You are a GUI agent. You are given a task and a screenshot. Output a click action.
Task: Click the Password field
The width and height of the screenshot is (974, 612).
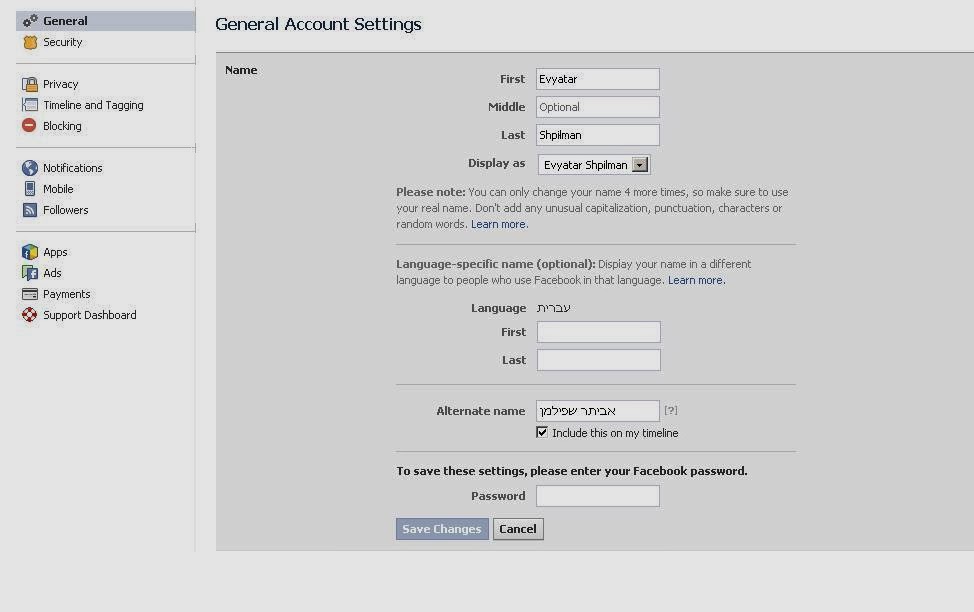[x=598, y=496]
